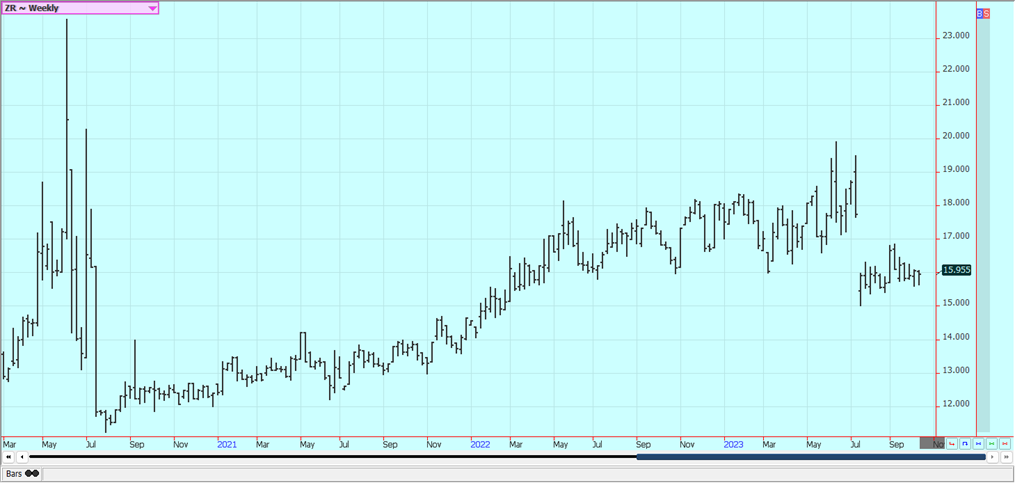
Task: Step chart back with single-left arrow
Action: pyautogui.click(x=23, y=457)
